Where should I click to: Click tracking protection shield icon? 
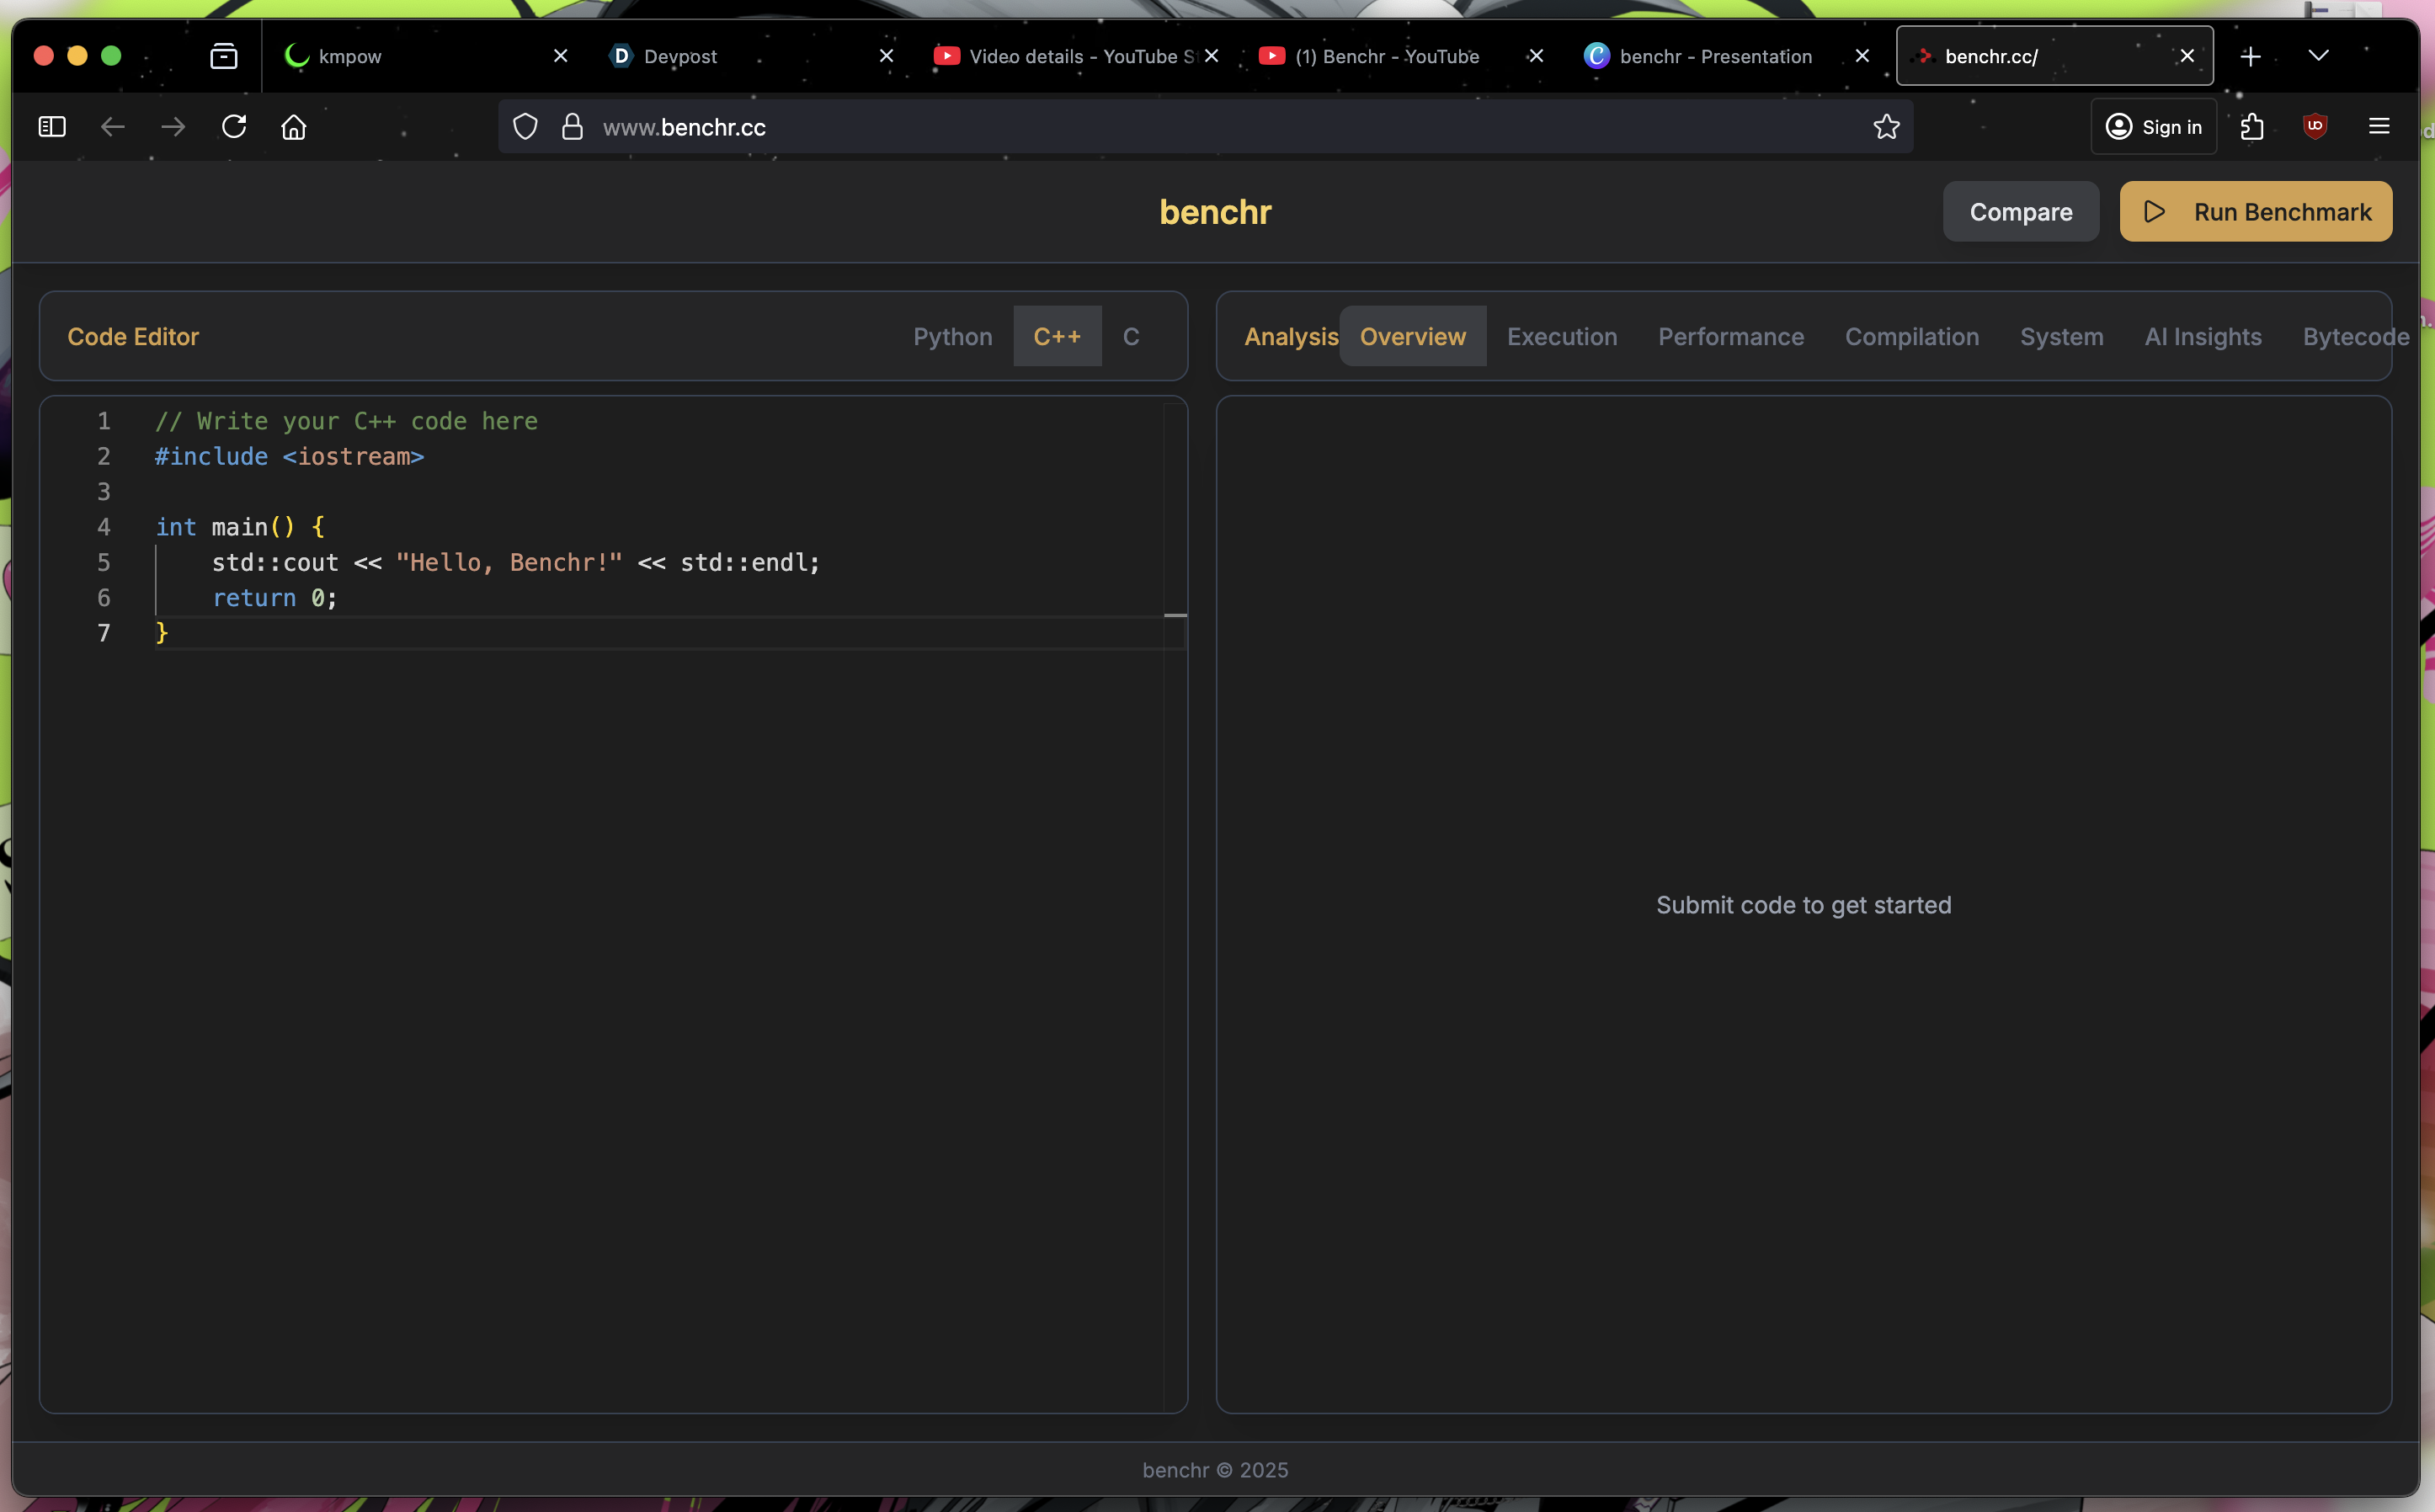(525, 127)
